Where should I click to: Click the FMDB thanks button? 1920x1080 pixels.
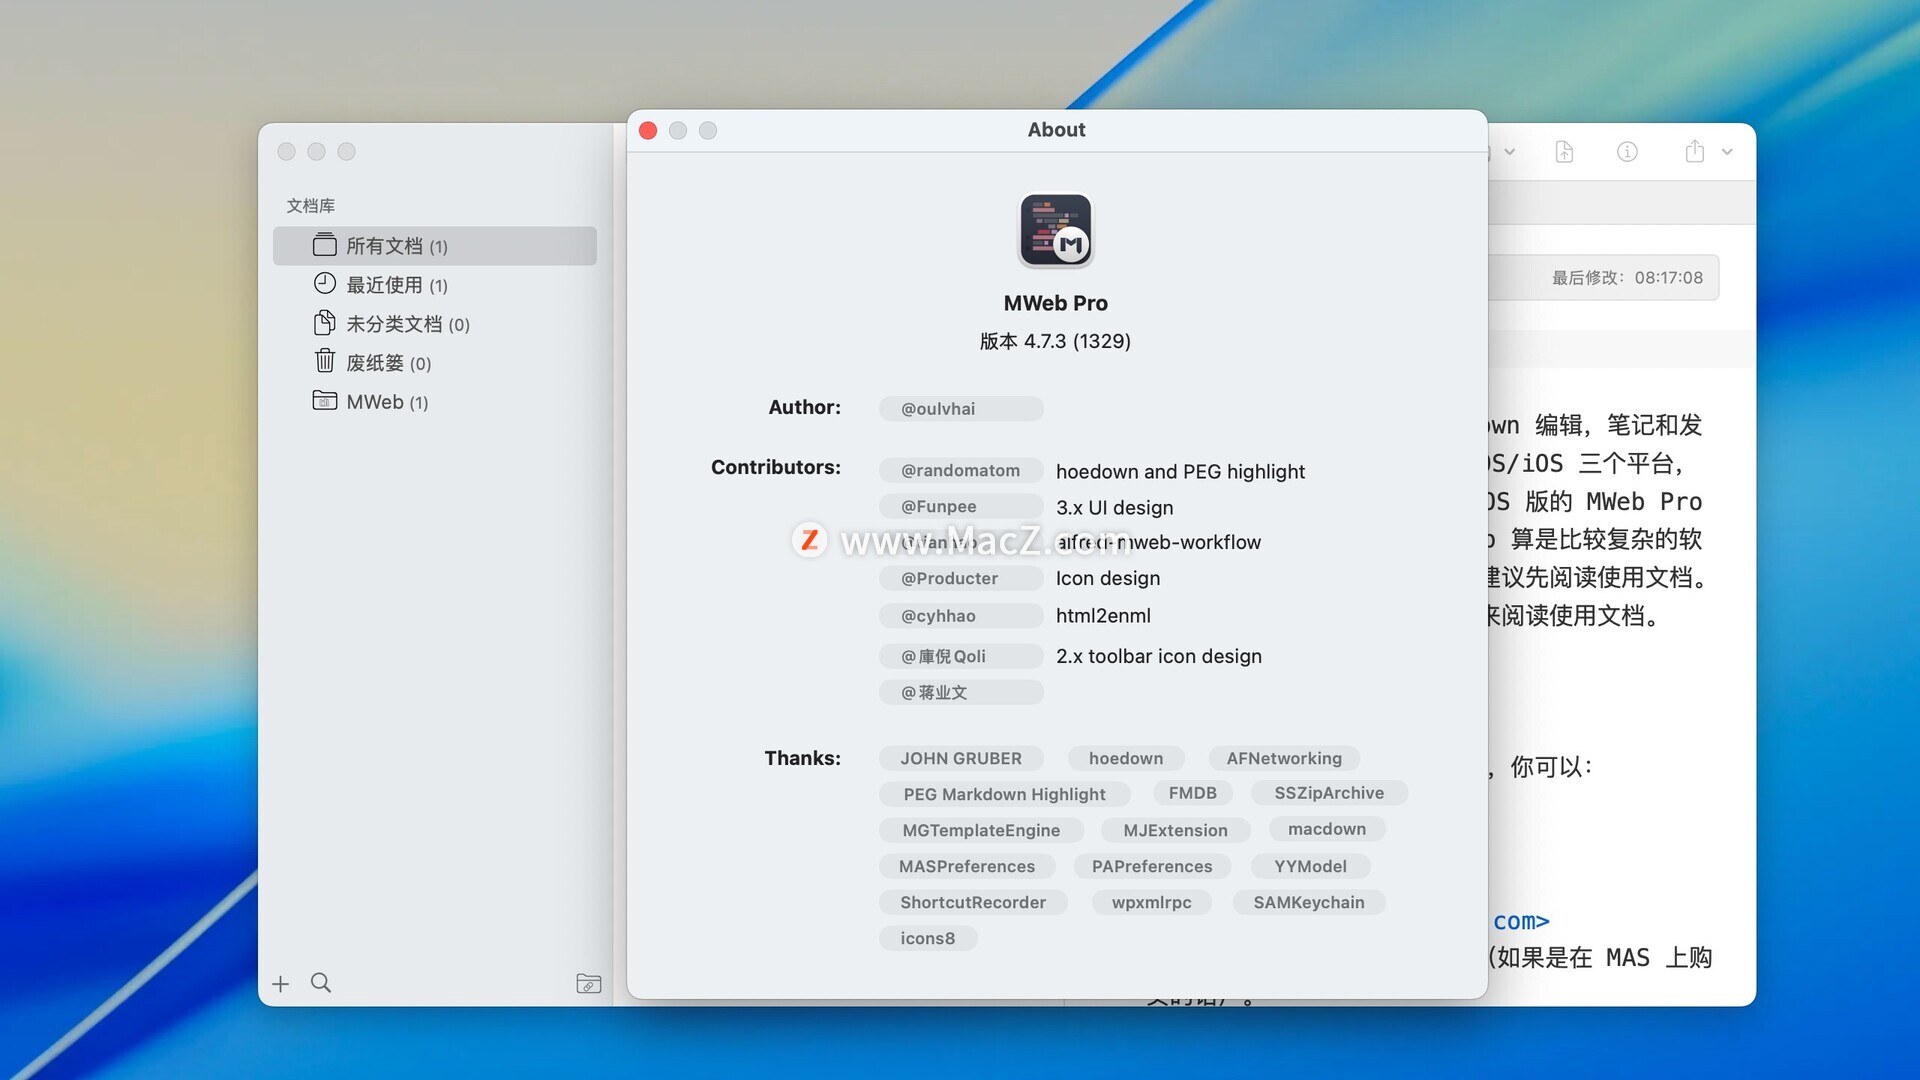tap(1193, 793)
